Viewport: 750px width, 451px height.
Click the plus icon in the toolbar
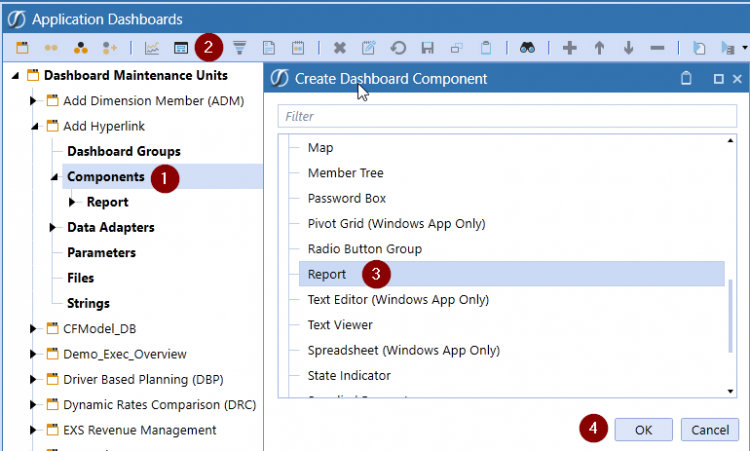tap(570, 48)
